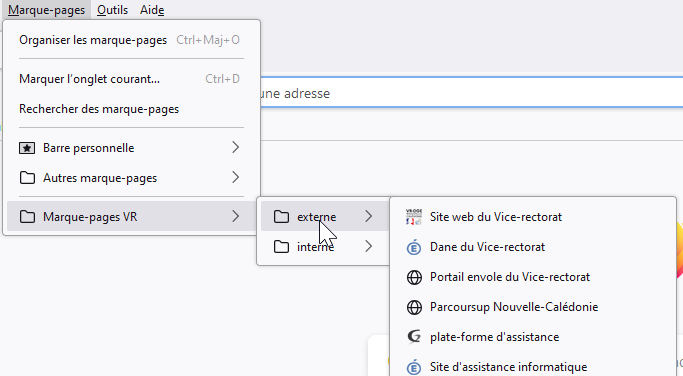Click Rechercher des marque-pages
The height and width of the screenshot is (376, 683).
pyautogui.click(x=132, y=109)
